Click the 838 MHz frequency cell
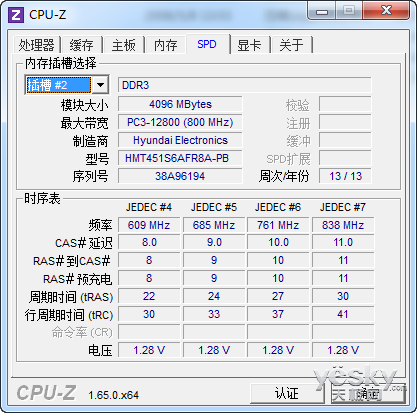 tap(343, 225)
